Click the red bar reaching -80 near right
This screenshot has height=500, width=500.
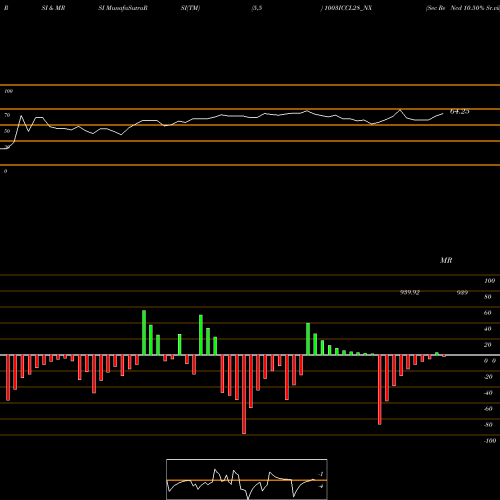coord(380,390)
